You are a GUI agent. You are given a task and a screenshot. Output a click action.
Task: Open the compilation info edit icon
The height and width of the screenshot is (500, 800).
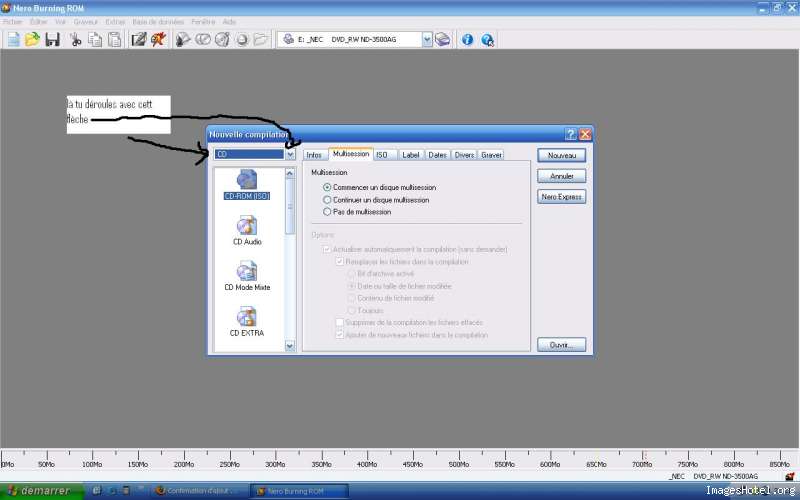(x=138, y=39)
